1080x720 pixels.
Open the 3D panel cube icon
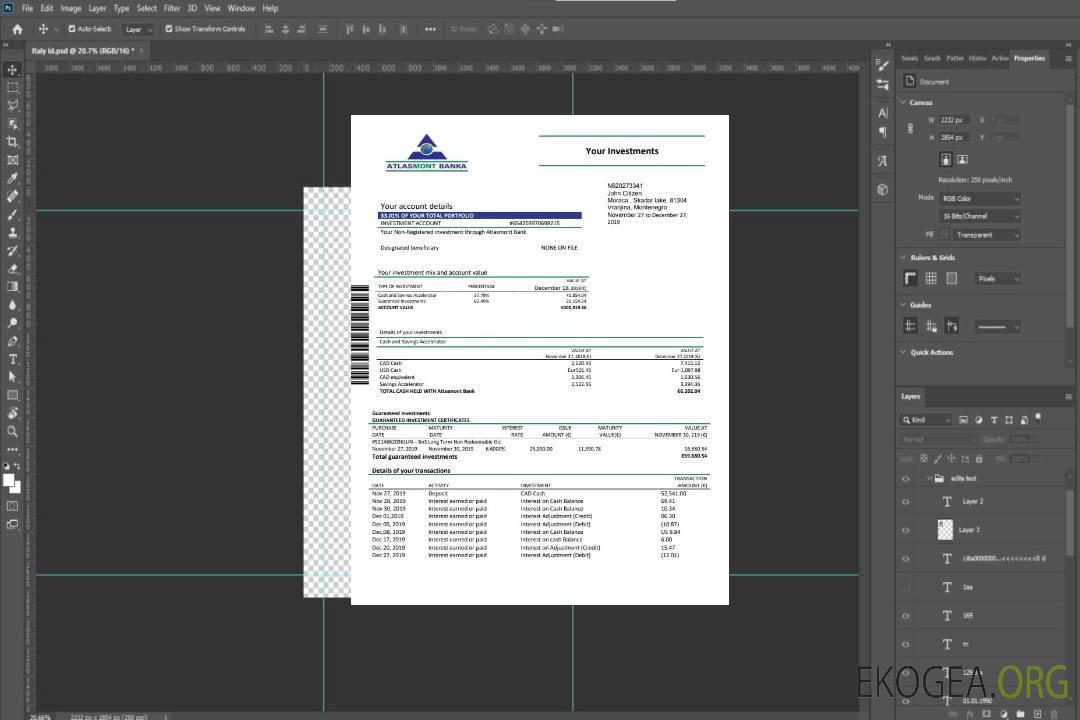click(x=883, y=189)
